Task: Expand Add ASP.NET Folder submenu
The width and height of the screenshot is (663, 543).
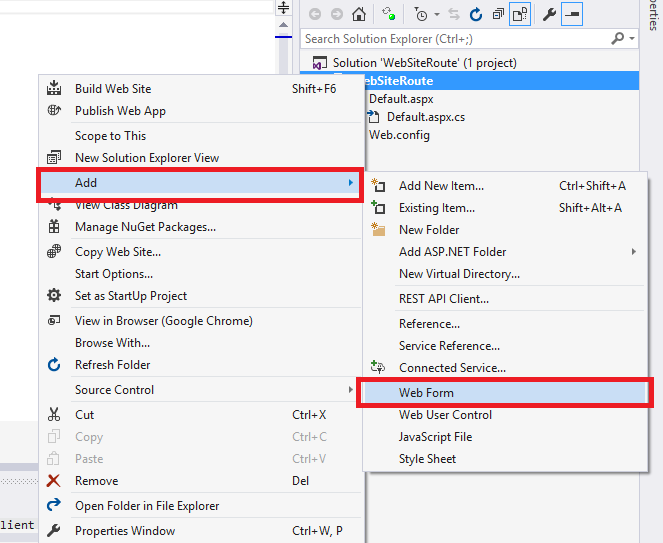Action: [505, 252]
